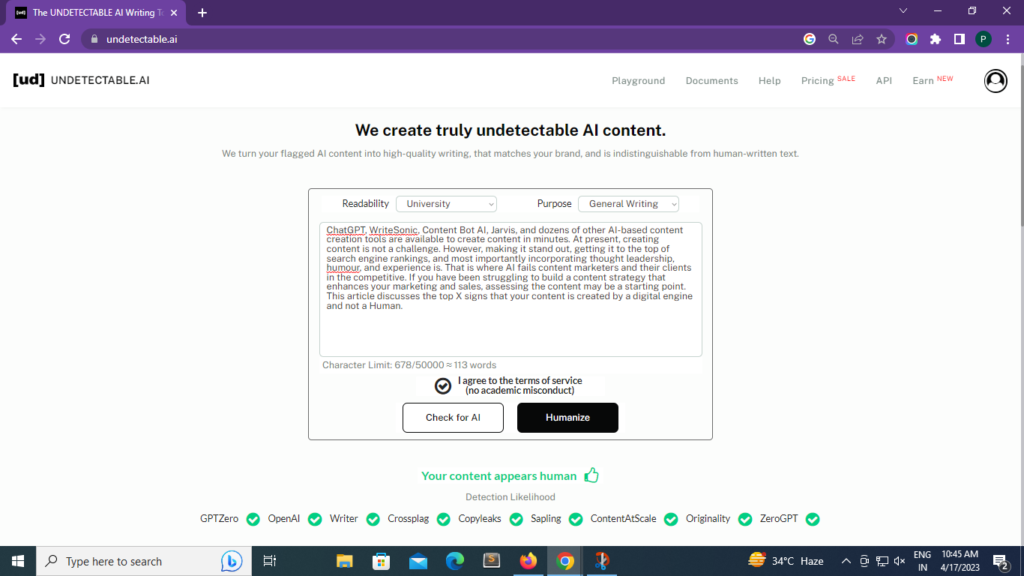Viewport: 1024px width, 576px height.
Task: Click the Check for AI button
Action: 453,417
